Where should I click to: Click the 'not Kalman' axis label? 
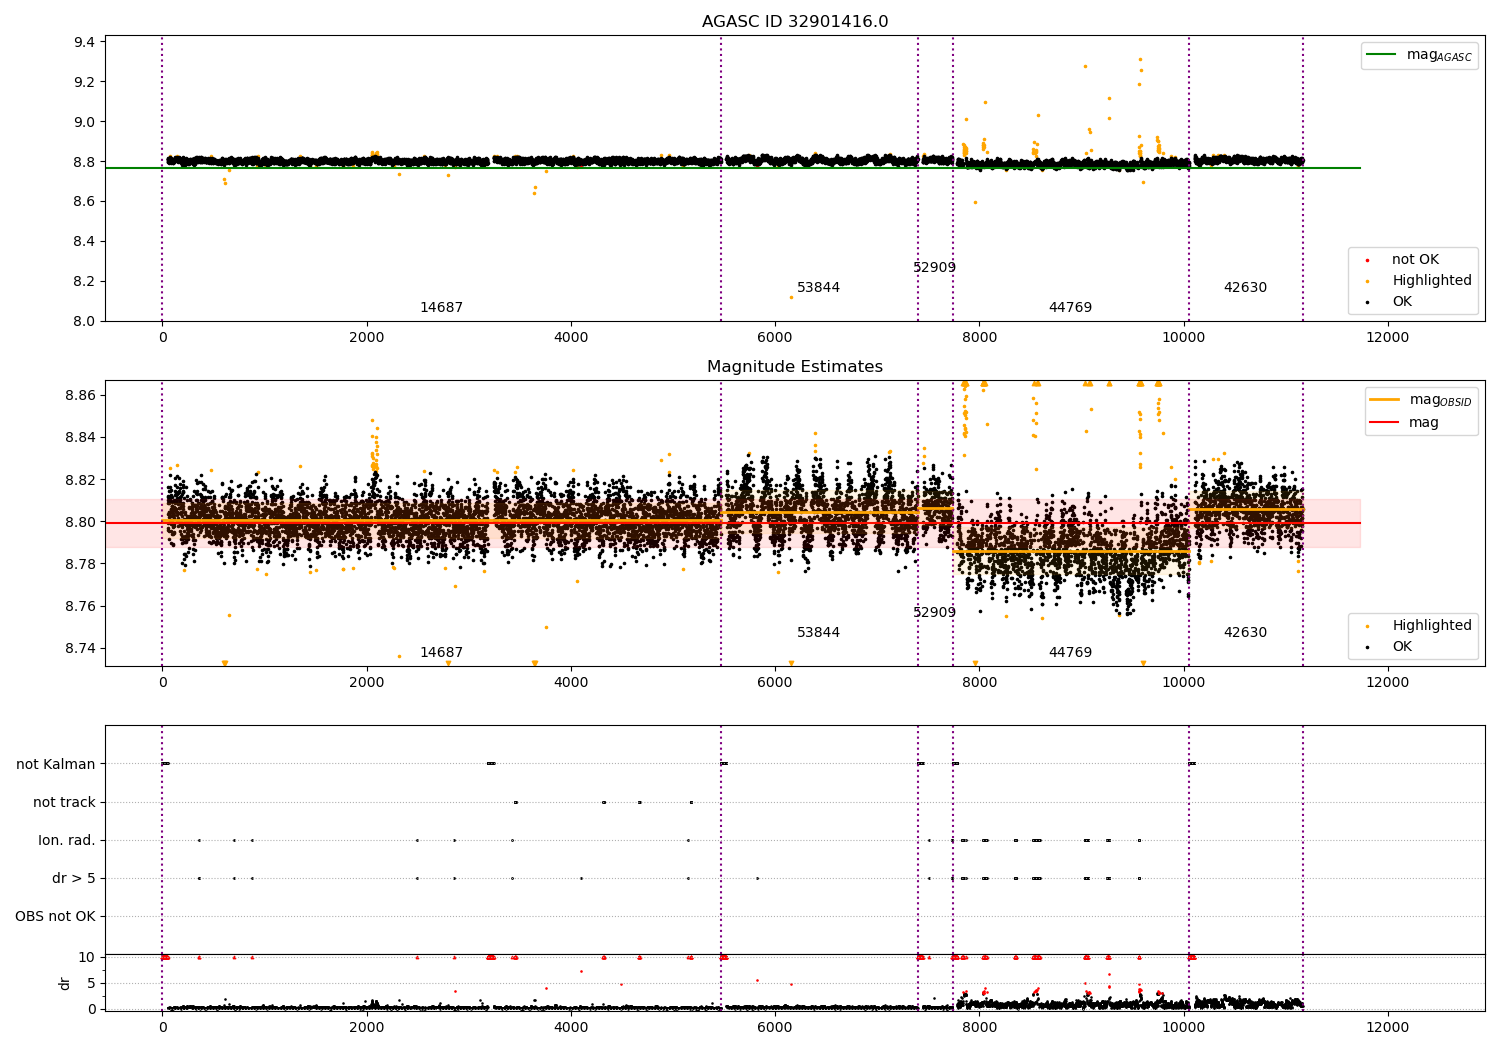[x=56, y=765]
